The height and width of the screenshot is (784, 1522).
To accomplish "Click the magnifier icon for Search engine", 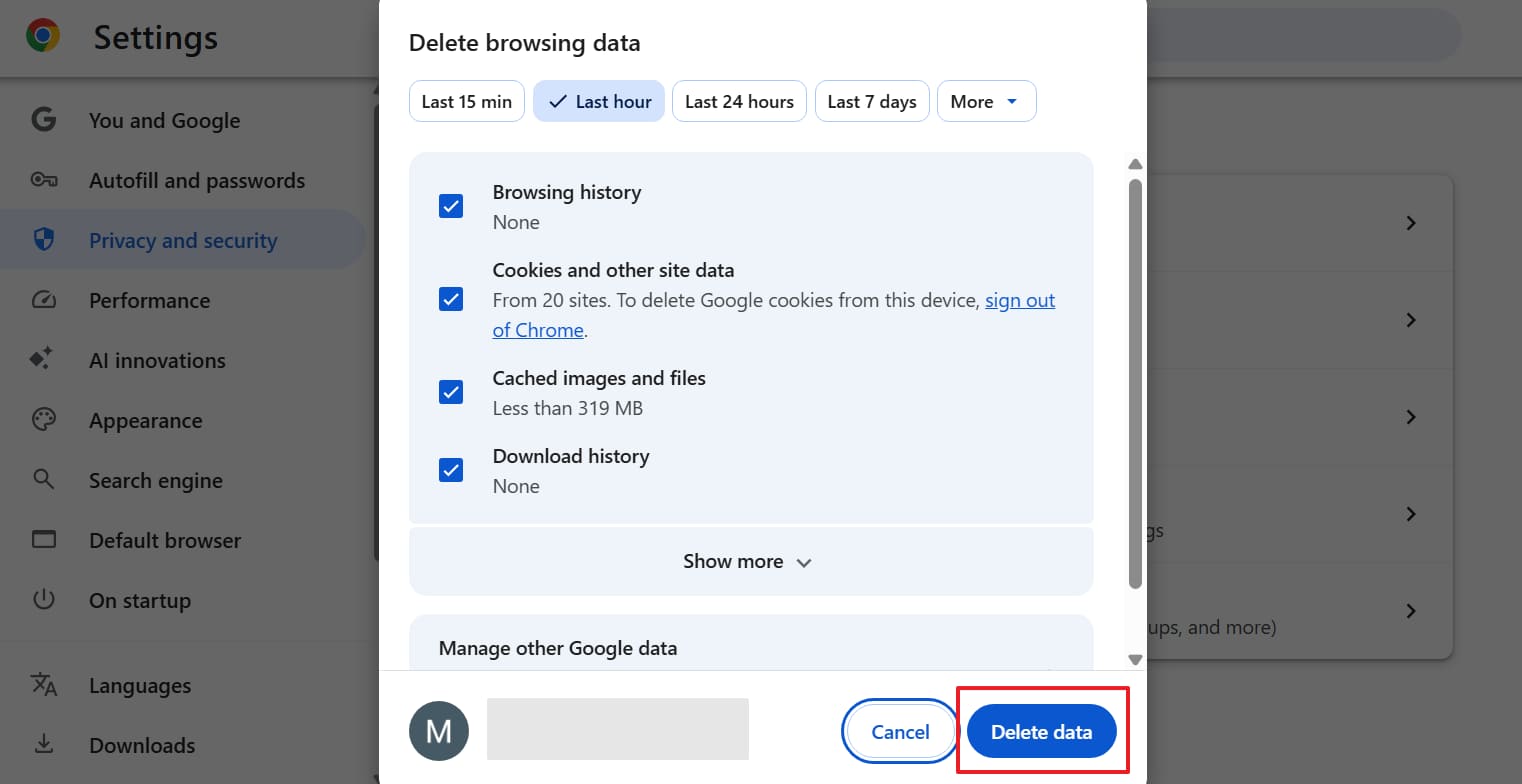I will pyautogui.click(x=43, y=479).
